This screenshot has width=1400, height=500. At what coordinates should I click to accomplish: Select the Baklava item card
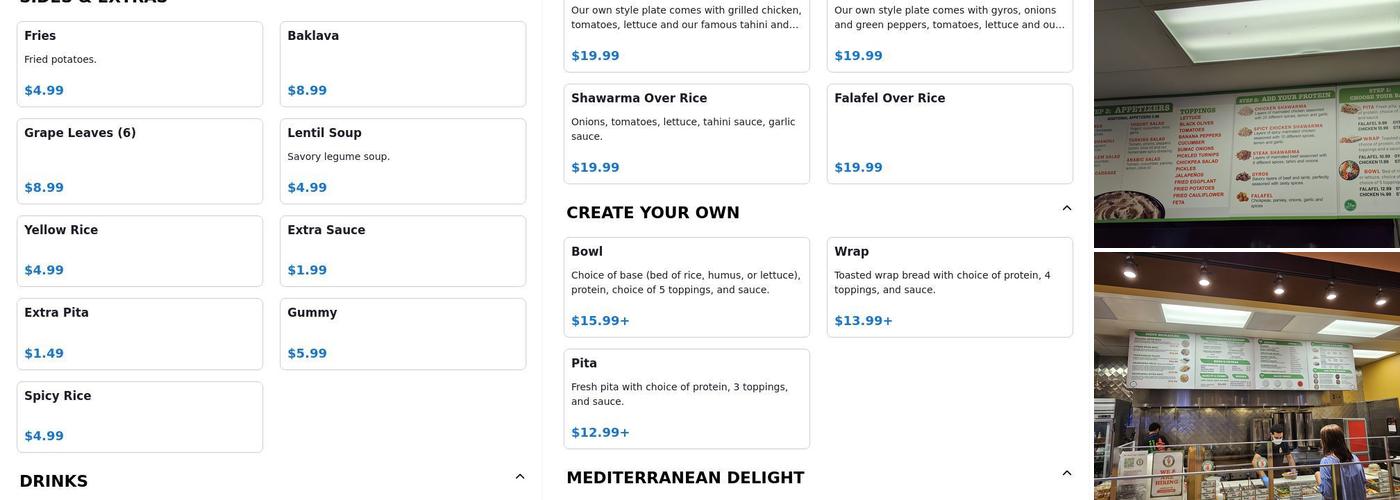point(402,64)
